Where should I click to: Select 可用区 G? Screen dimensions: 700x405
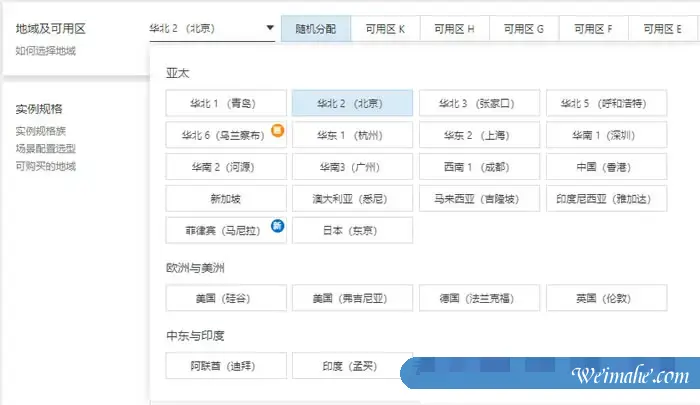tap(524, 29)
